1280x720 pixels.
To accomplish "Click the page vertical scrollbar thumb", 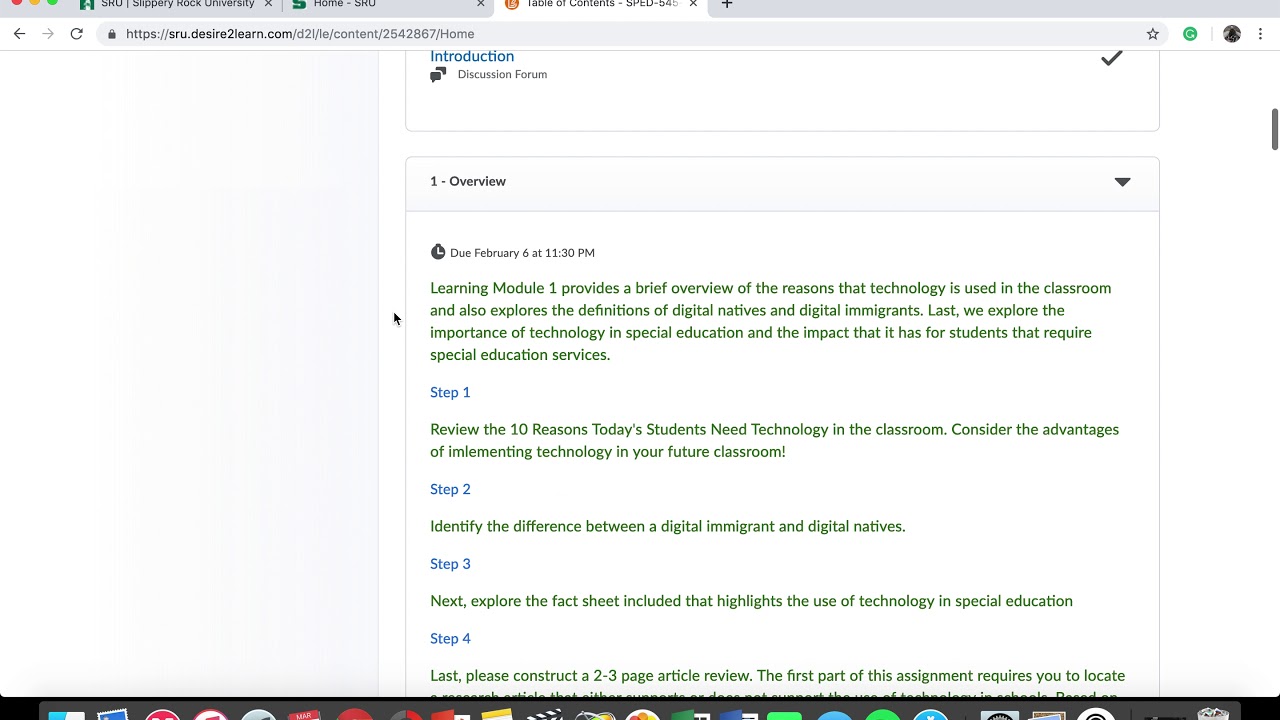I will pyautogui.click(x=1275, y=129).
